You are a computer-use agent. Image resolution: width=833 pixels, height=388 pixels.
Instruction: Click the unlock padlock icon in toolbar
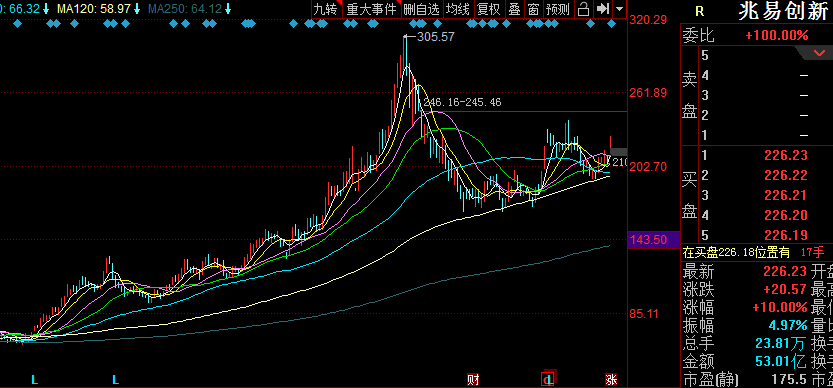pos(583,9)
